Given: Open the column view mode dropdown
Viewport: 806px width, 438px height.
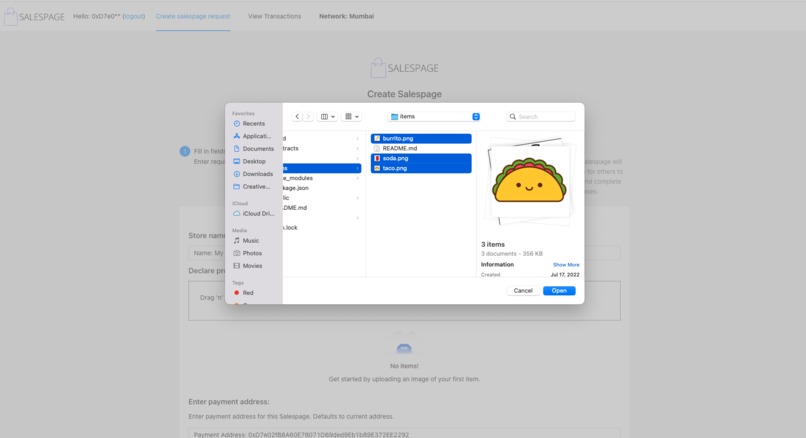Looking at the screenshot, I should click(x=327, y=117).
